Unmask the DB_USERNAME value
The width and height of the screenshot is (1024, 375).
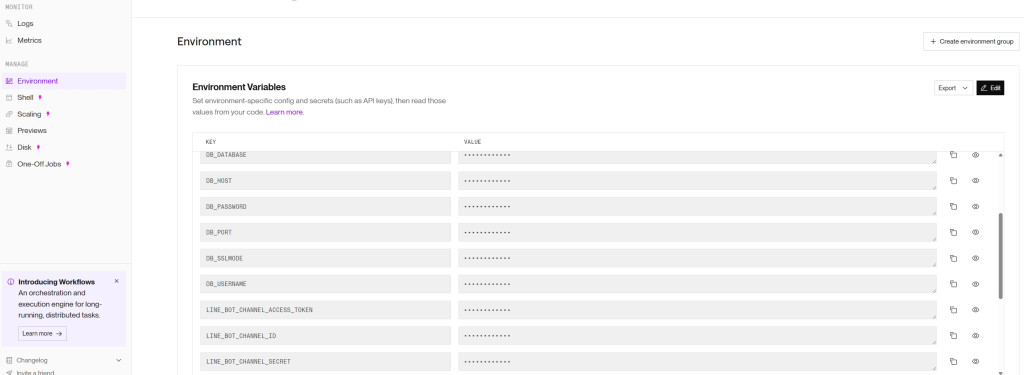coord(975,284)
